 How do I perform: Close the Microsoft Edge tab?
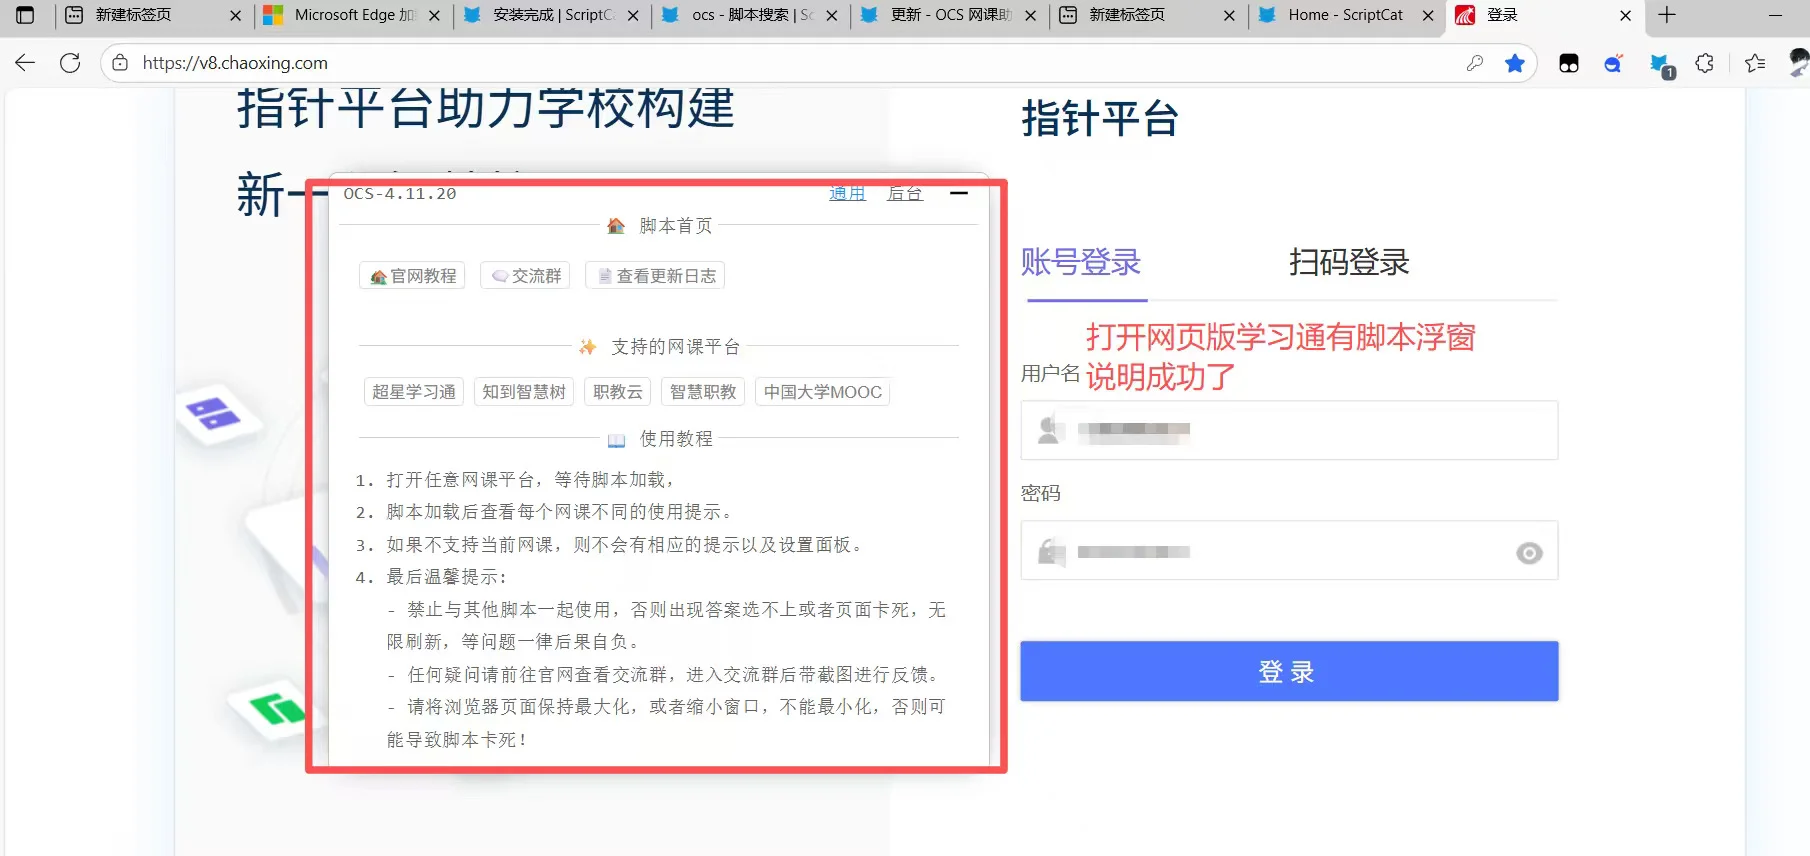(435, 15)
